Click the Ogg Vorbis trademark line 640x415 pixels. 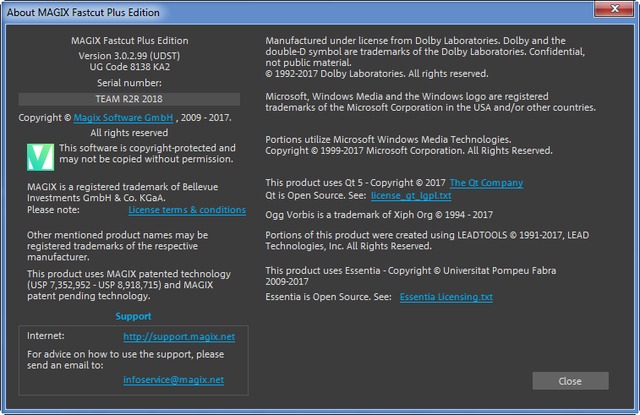[x=379, y=215]
